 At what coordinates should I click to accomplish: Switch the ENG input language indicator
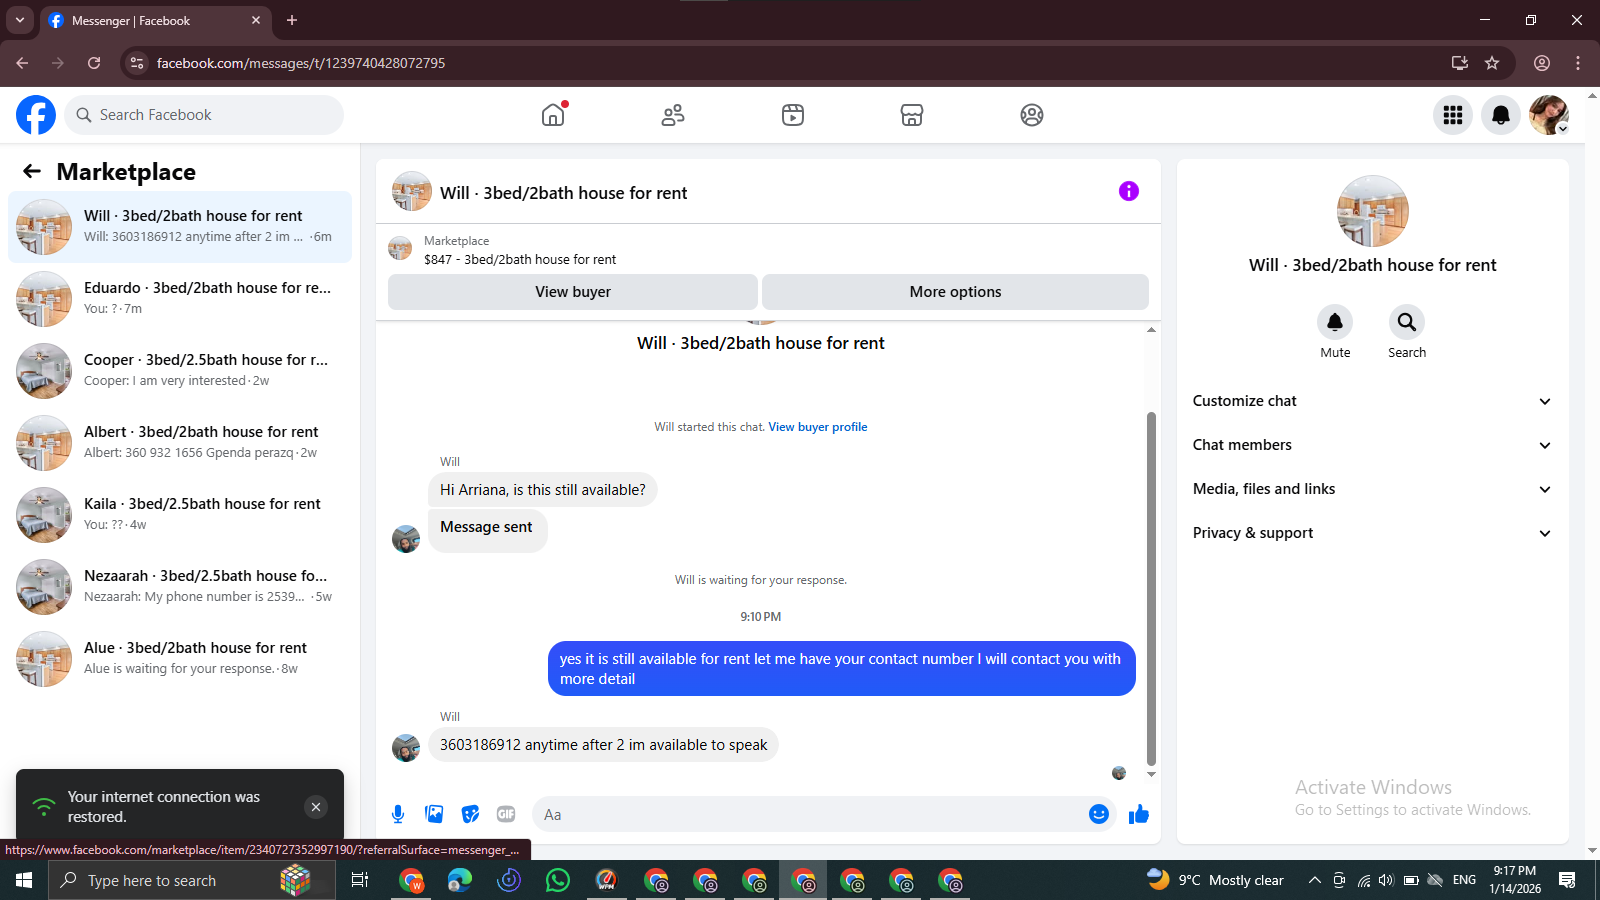[x=1464, y=880]
